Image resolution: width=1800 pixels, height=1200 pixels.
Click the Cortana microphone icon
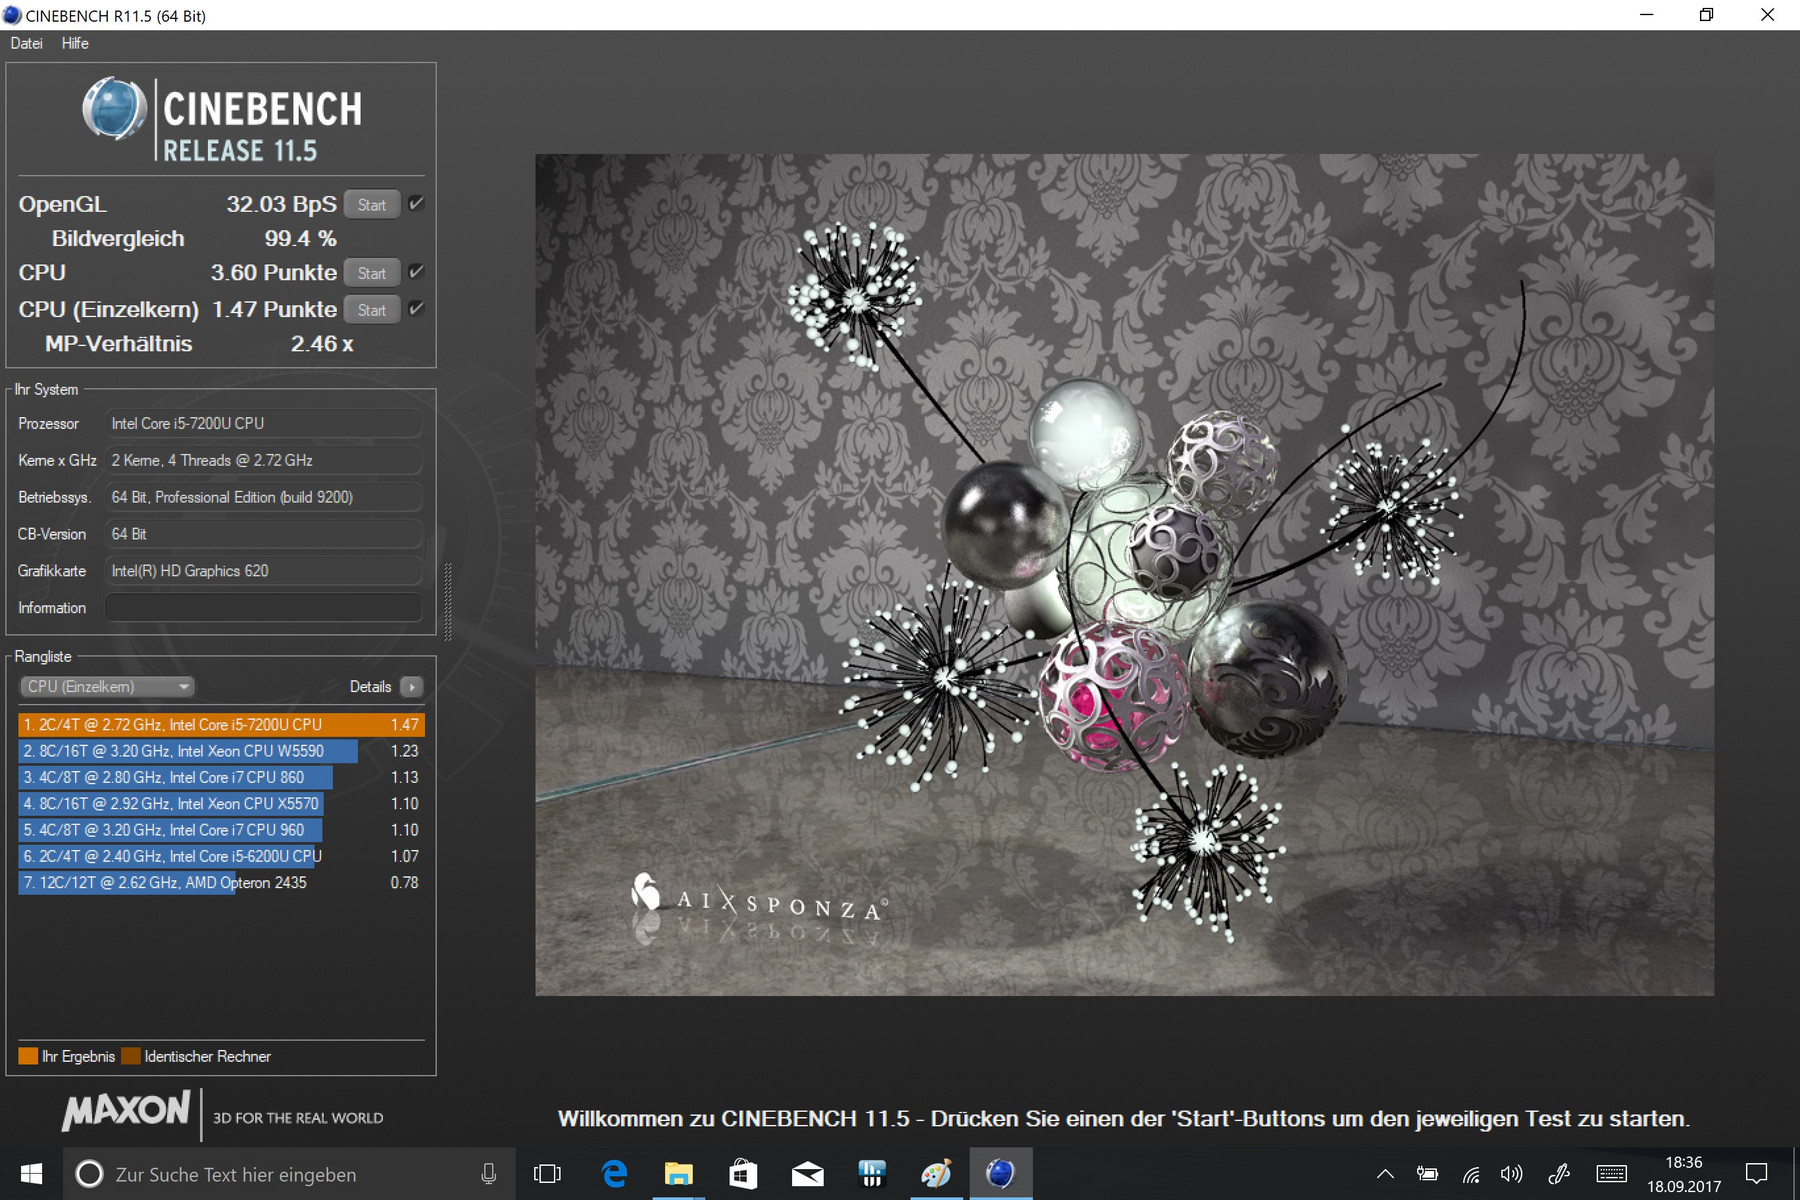(x=489, y=1174)
